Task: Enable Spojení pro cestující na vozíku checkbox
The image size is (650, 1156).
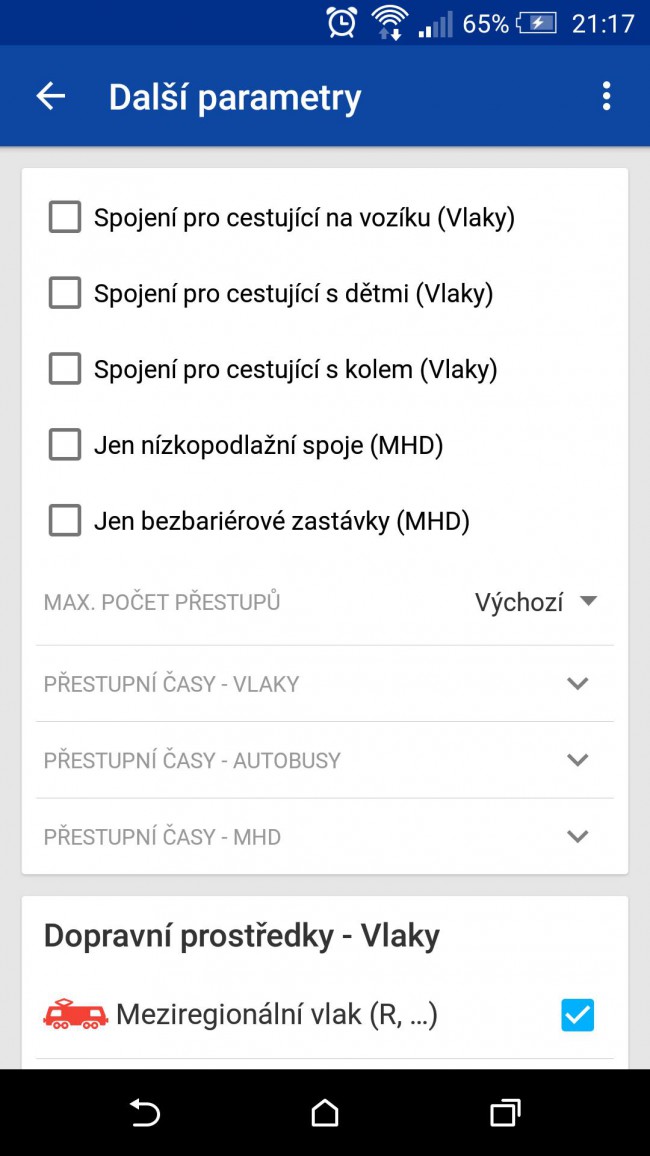Action: point(65,218)
